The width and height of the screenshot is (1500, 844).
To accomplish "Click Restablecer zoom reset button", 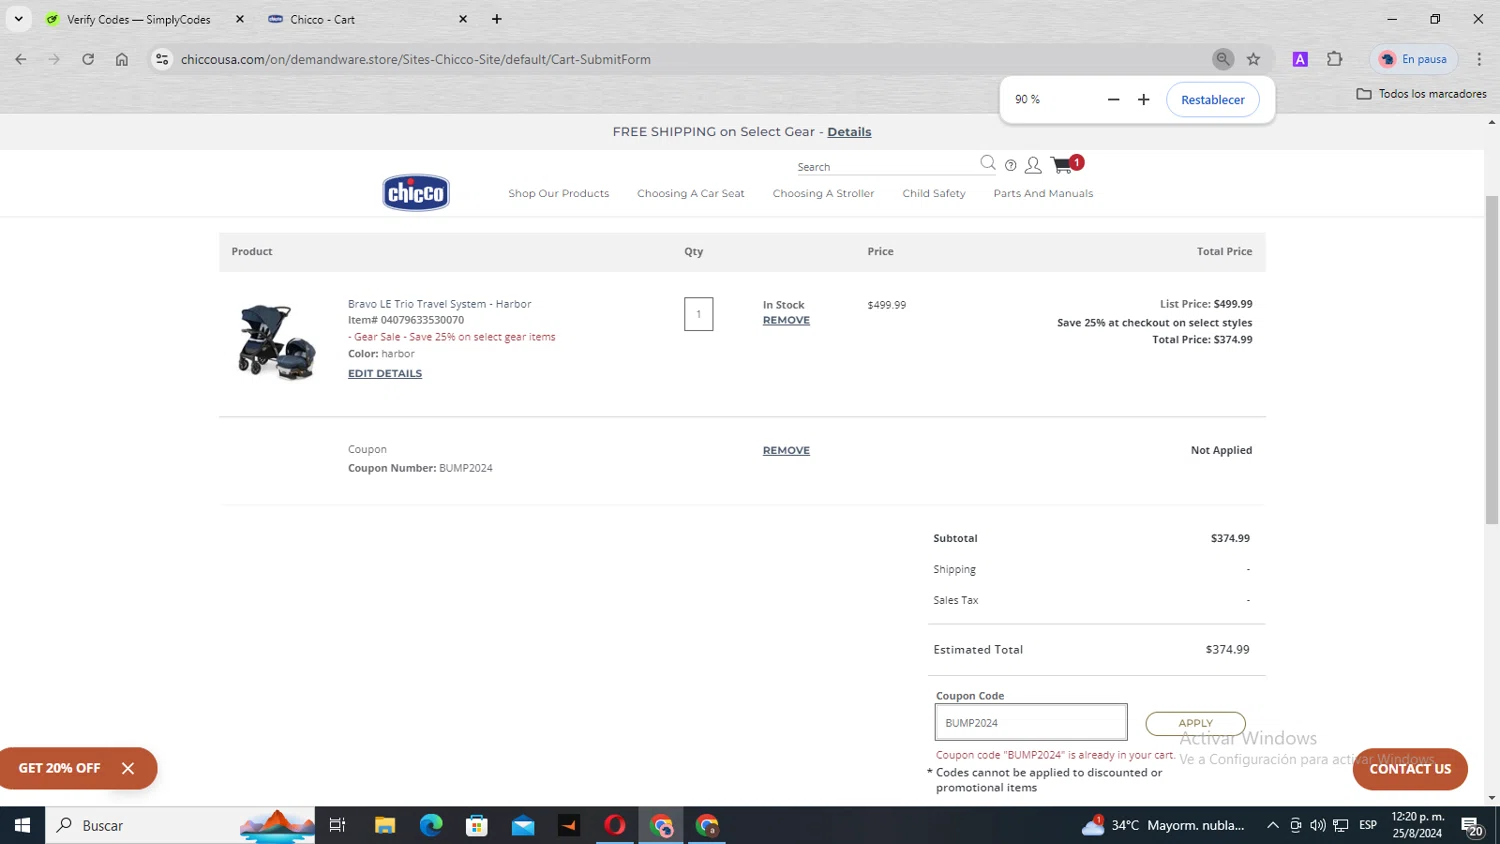I will point(1212,99).
